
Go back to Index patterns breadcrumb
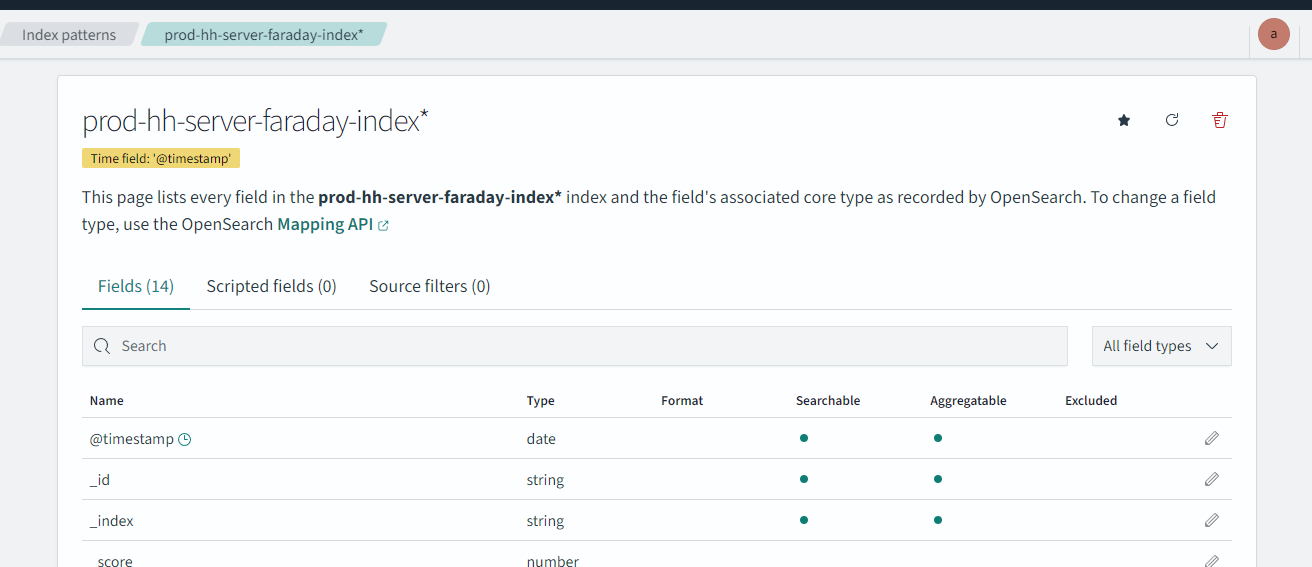(x=68, y=35)
